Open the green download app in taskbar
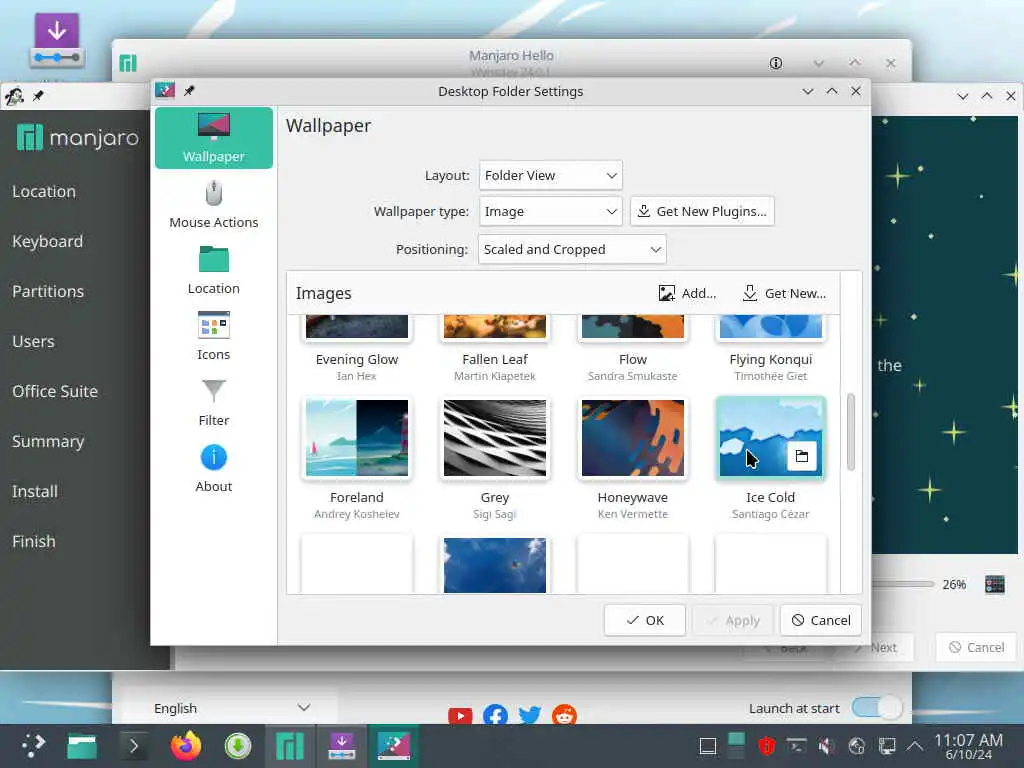 coord(238,746)
